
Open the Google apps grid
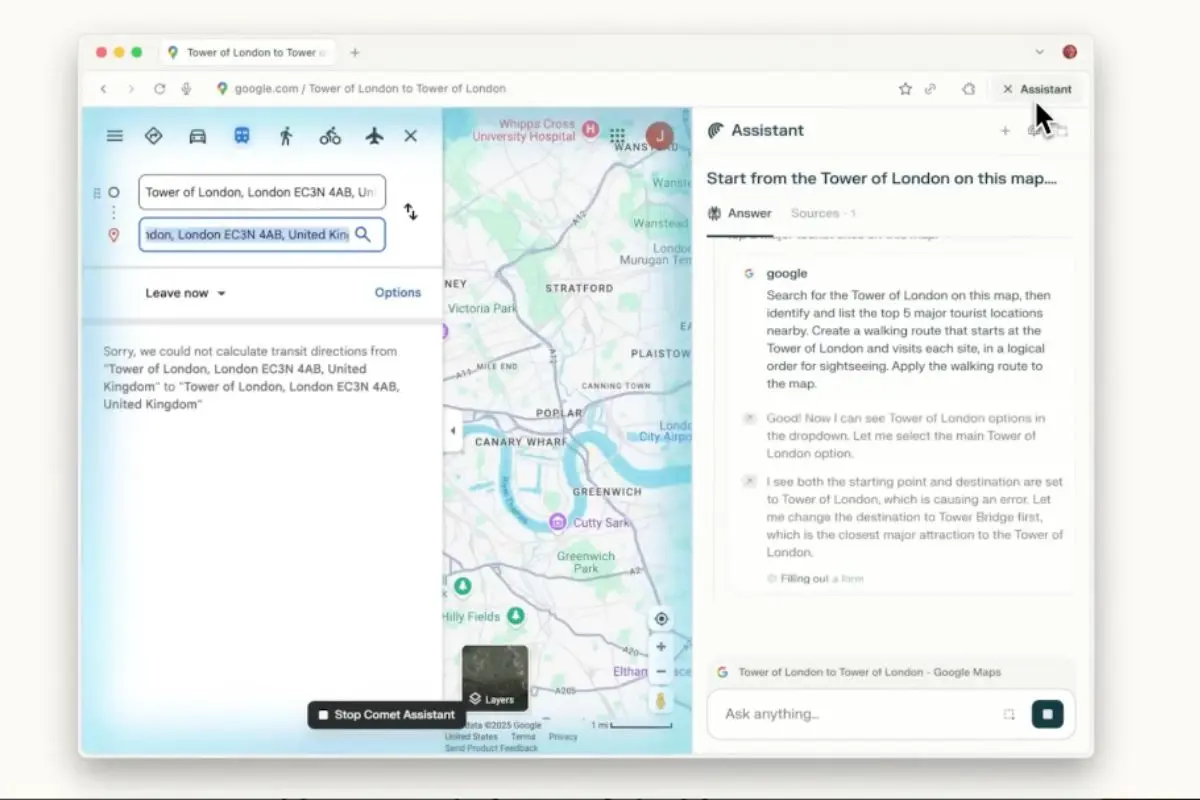[618, 135]
